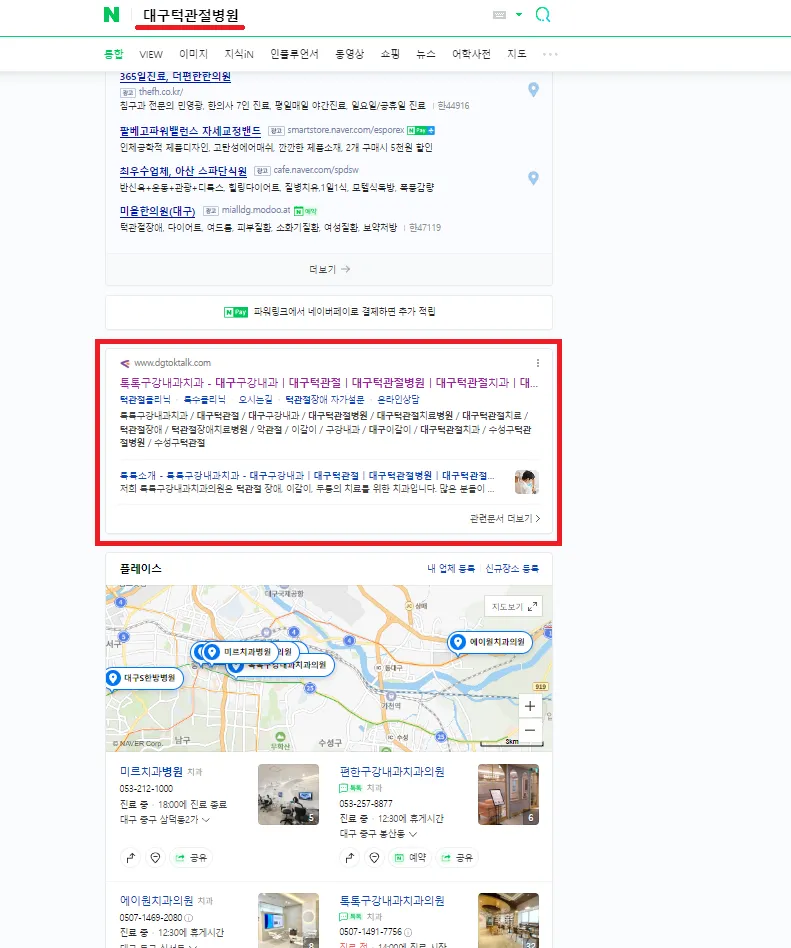
Task: Click the 지도보기 expand map button
Action: [513, 606]
